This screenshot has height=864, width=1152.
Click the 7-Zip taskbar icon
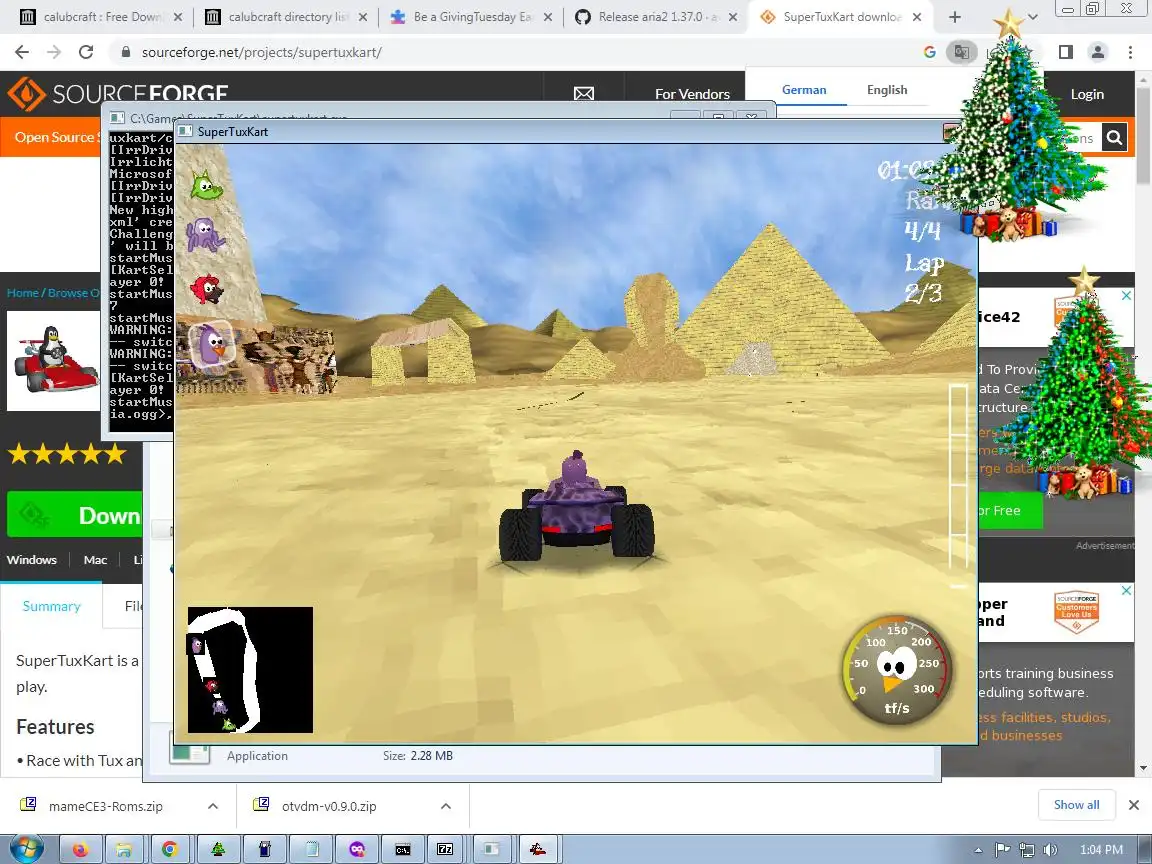coord(445,849)
